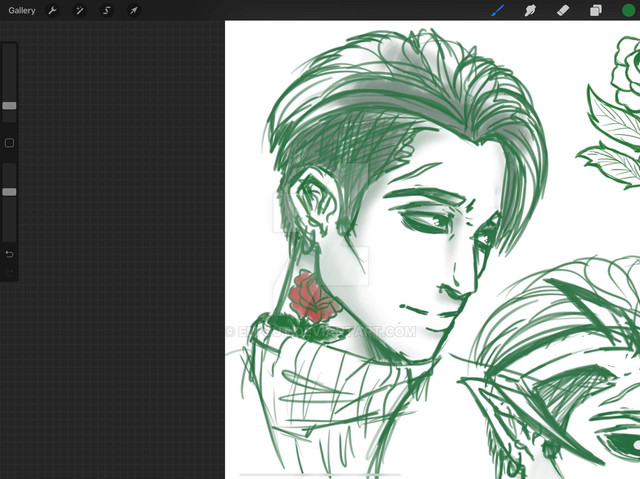Select the Brush tool
Screen dimensions: 640x479
[497, 11]
